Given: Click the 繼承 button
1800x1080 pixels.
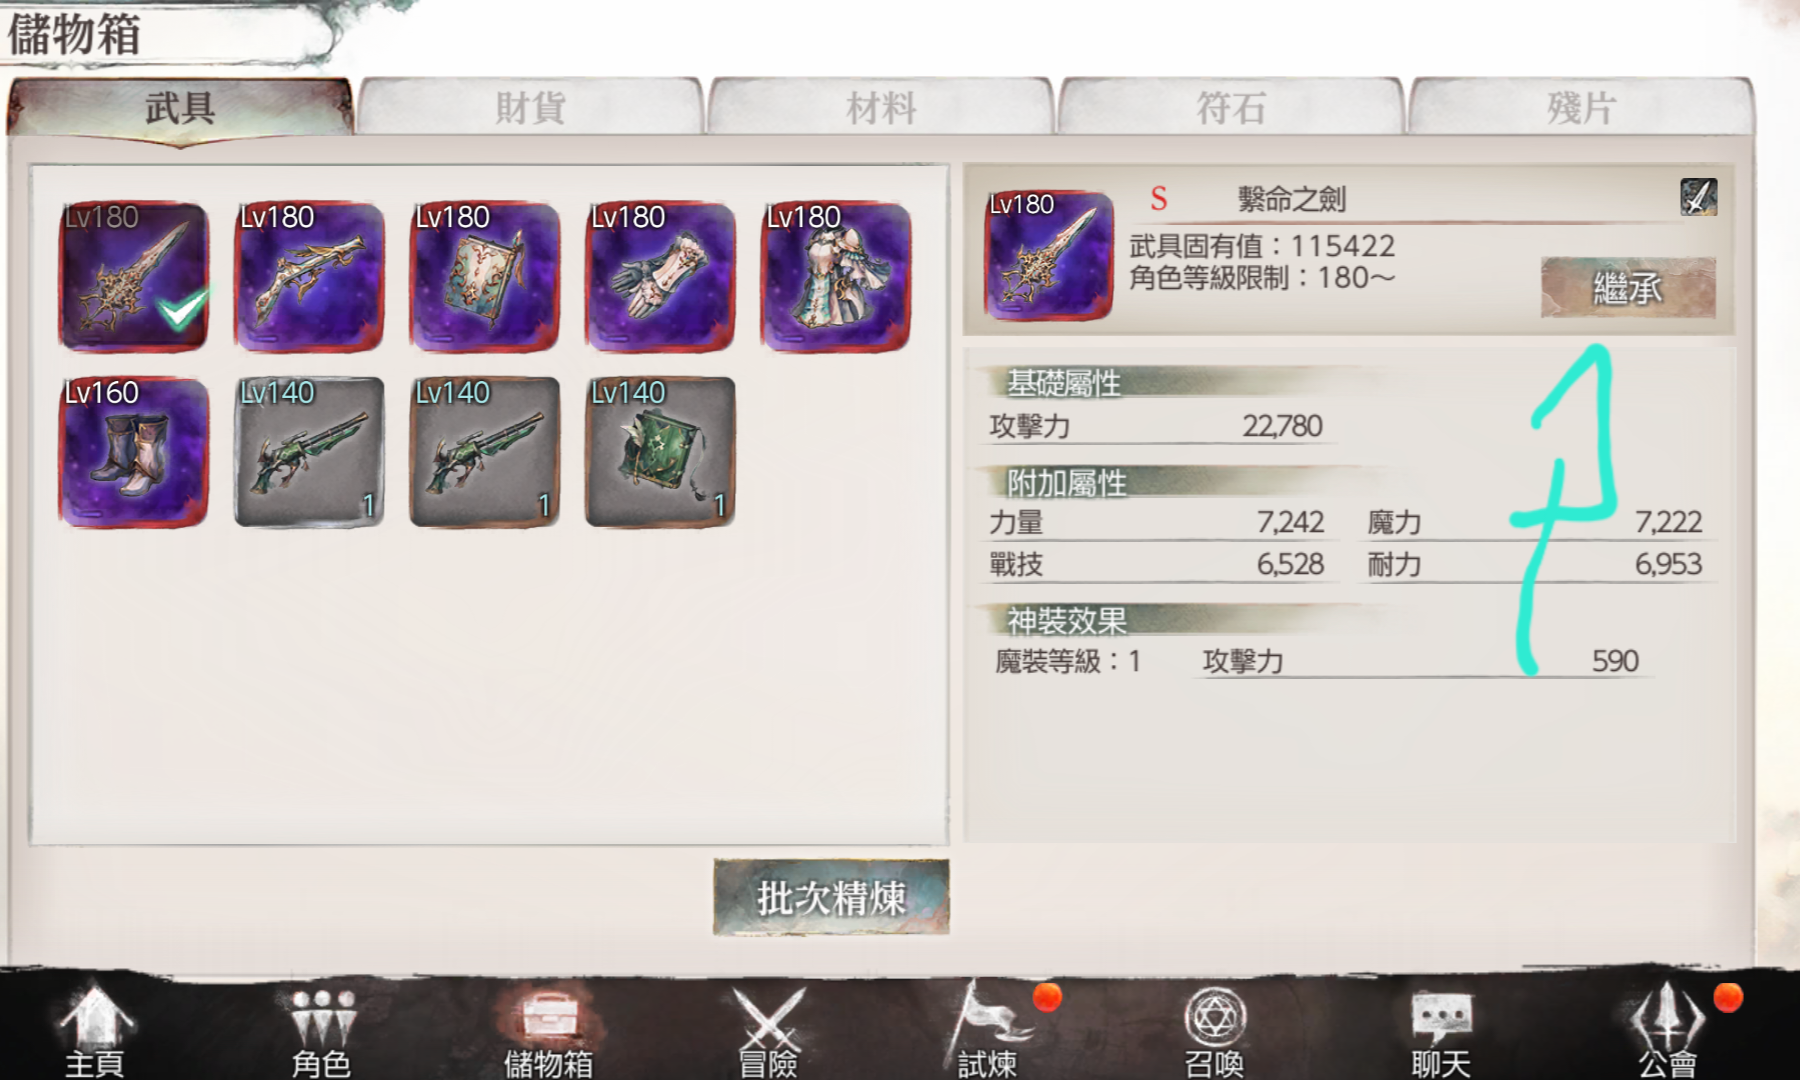Looking at the screenshot, I should pyautogui.click(x=1628, y=288).
